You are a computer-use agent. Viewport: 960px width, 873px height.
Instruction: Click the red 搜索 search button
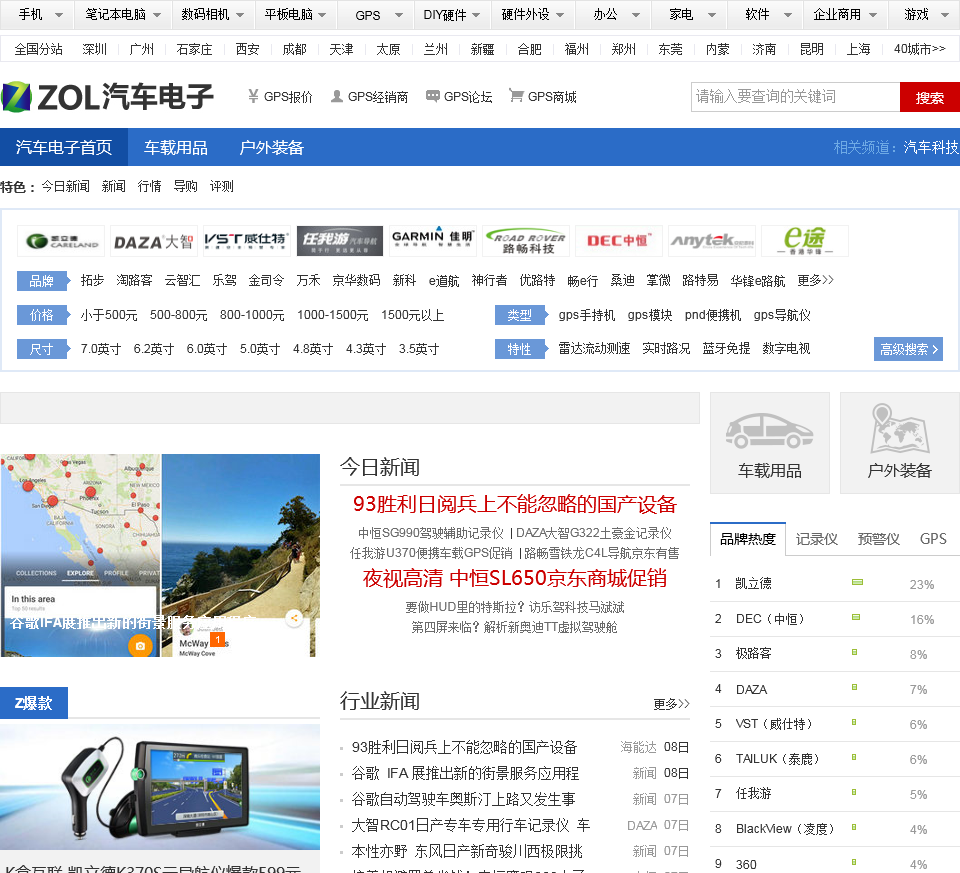point(929,97)
